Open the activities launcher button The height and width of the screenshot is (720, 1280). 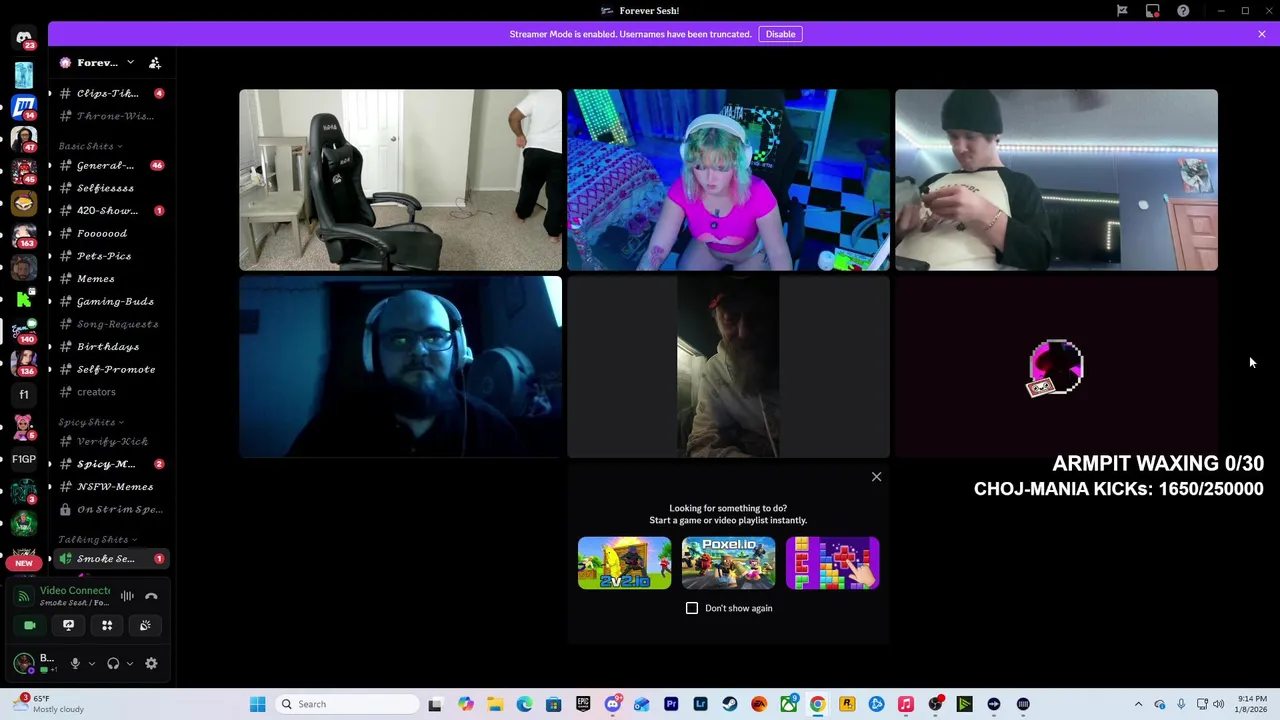[107, 625]
